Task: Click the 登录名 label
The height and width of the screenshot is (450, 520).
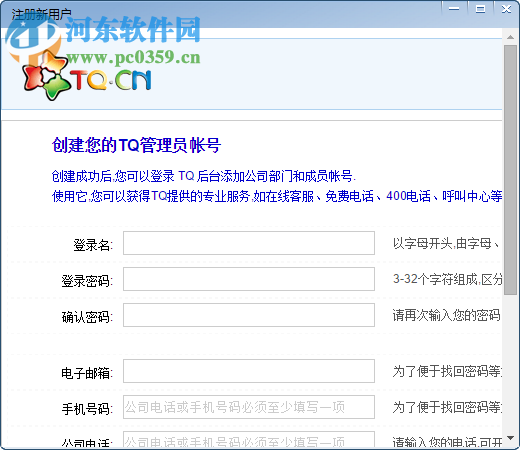Action: tap(93, 245)
